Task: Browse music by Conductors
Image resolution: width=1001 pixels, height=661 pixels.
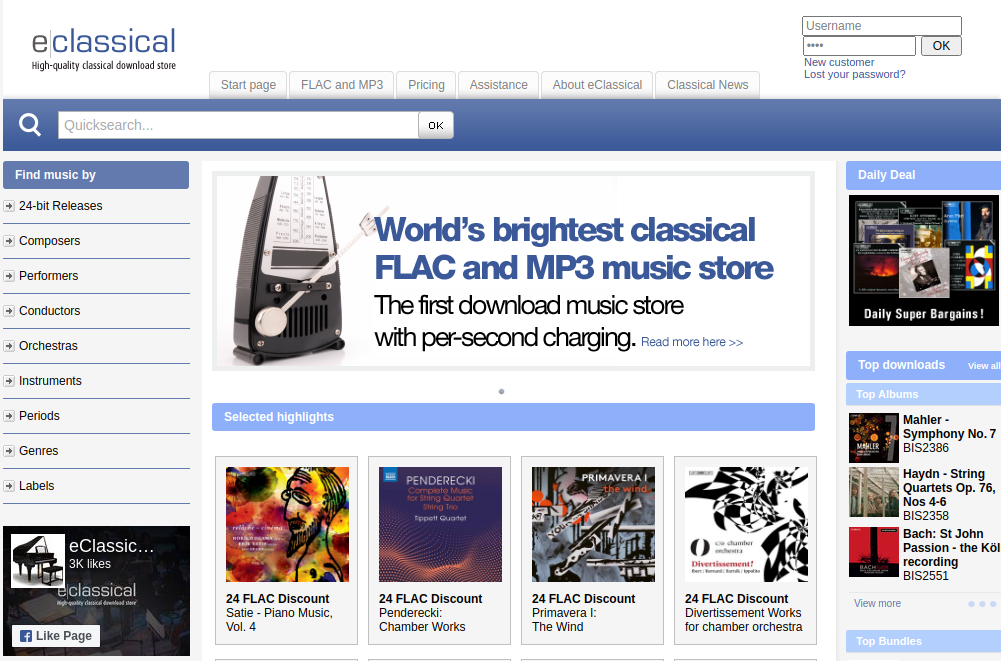Action: coord(50,312)
